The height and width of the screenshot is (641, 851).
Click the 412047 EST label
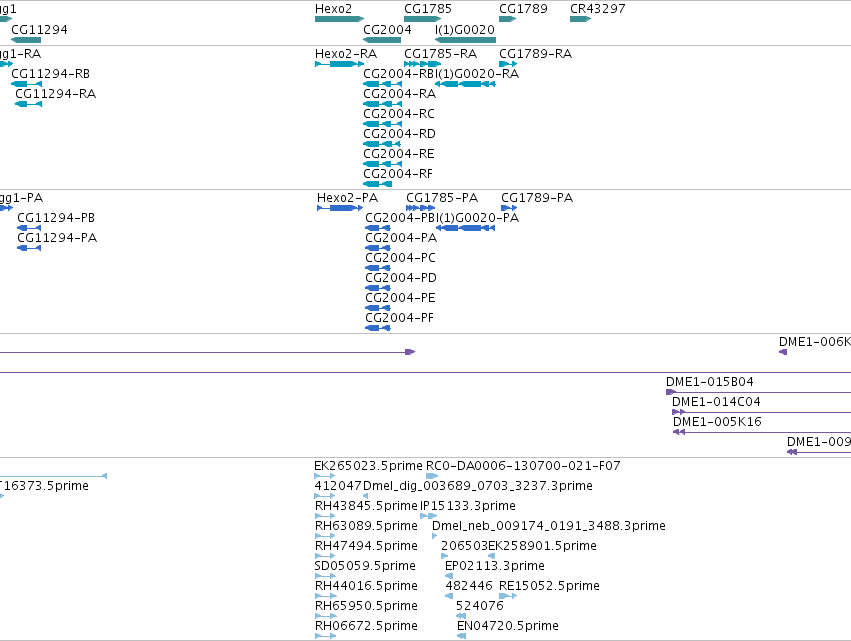click(338, 486)
